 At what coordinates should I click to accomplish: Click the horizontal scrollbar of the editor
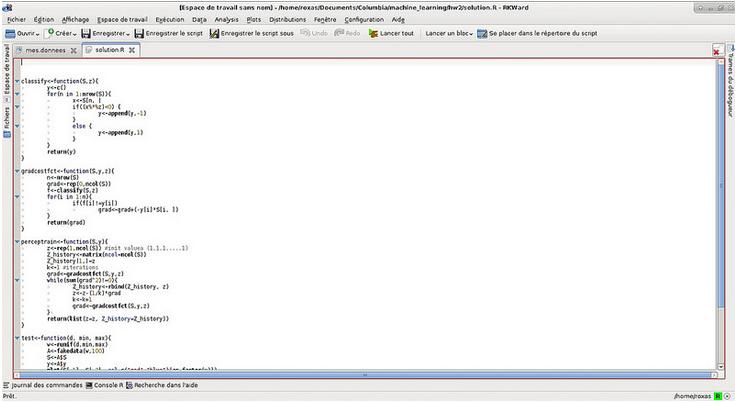[366, 375]
